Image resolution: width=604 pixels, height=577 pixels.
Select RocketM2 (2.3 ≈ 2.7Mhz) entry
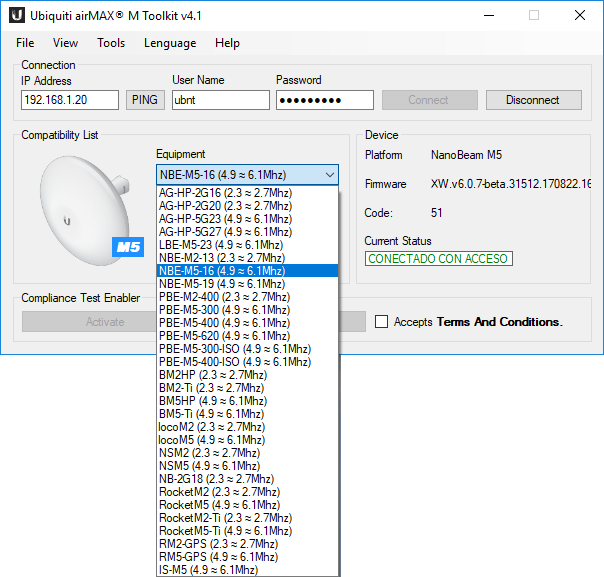[248, 492]
